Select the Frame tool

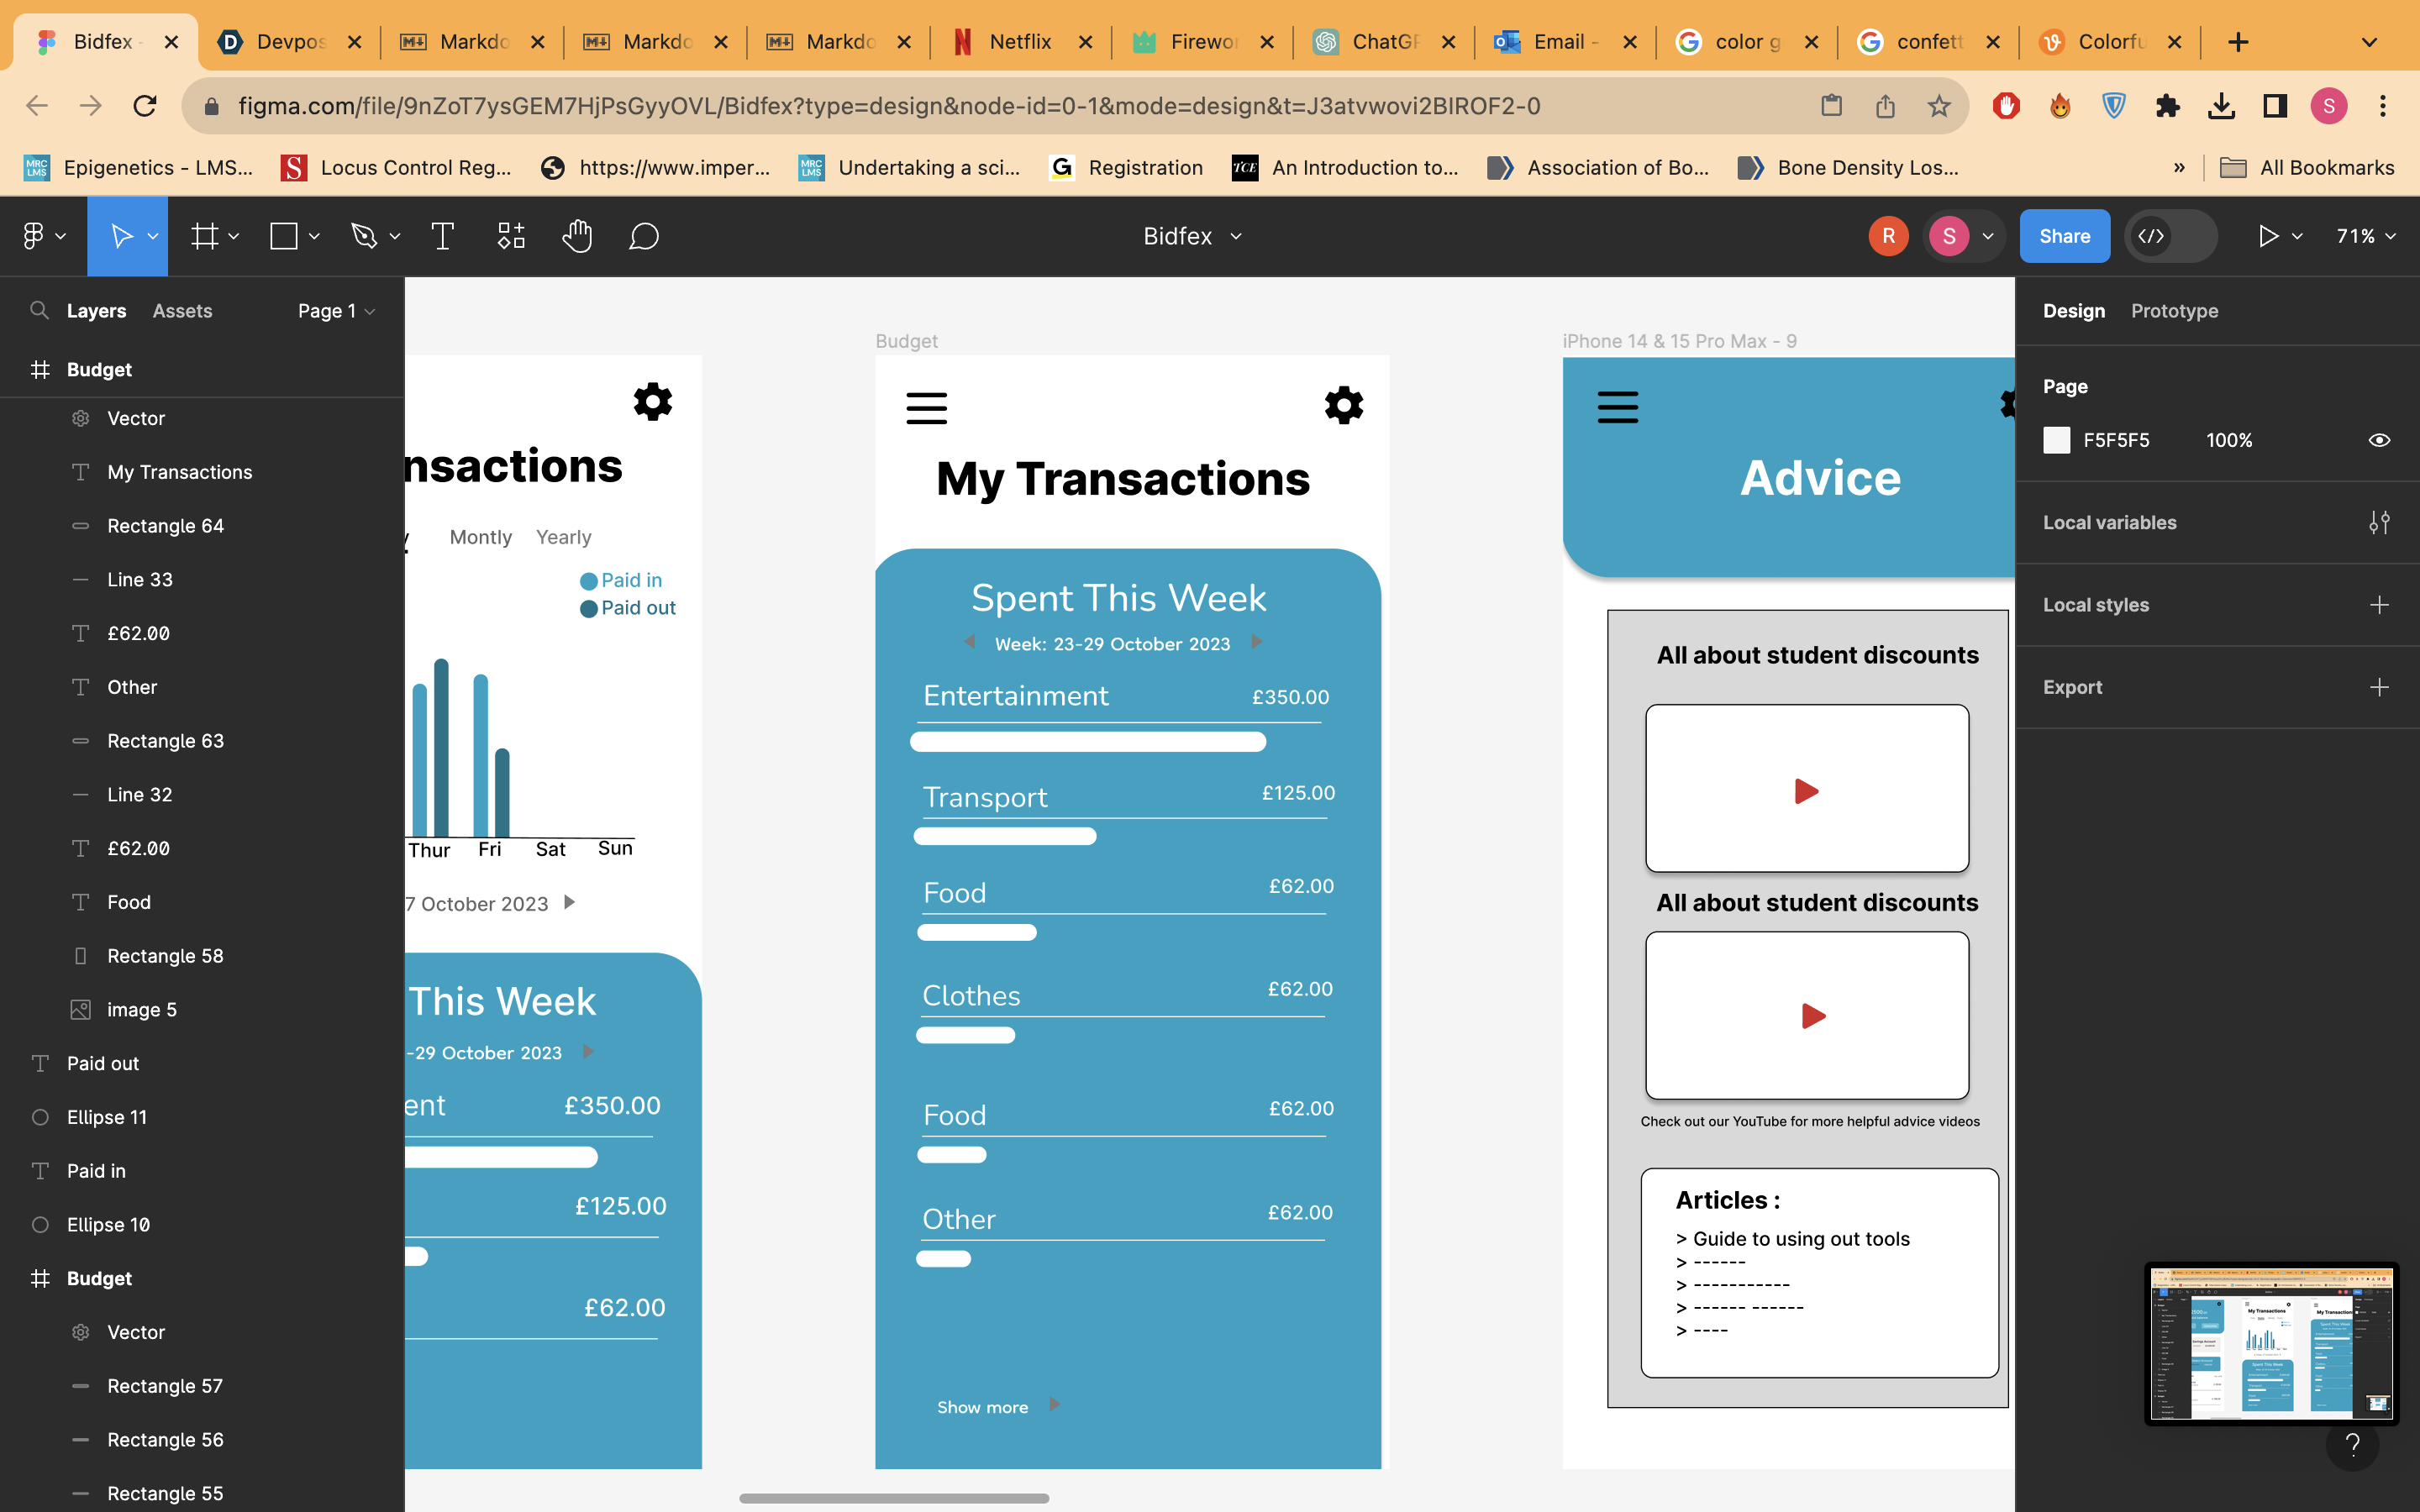[x=205, y=236]
